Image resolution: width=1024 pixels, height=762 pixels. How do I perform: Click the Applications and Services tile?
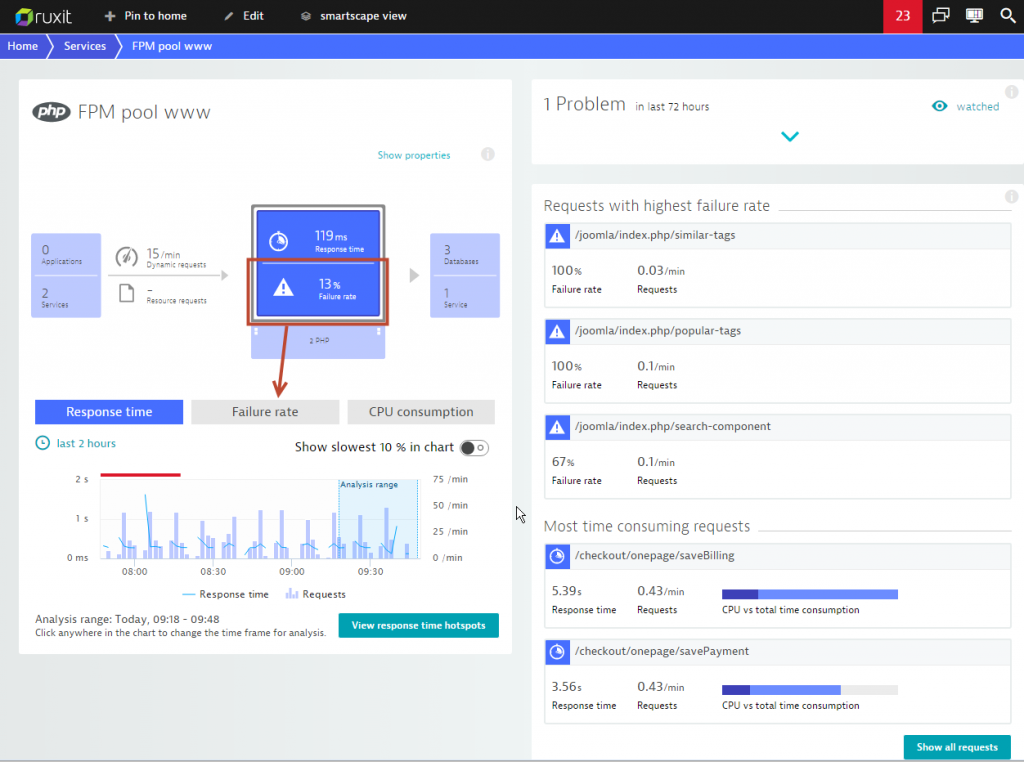(x=66, y=276)
